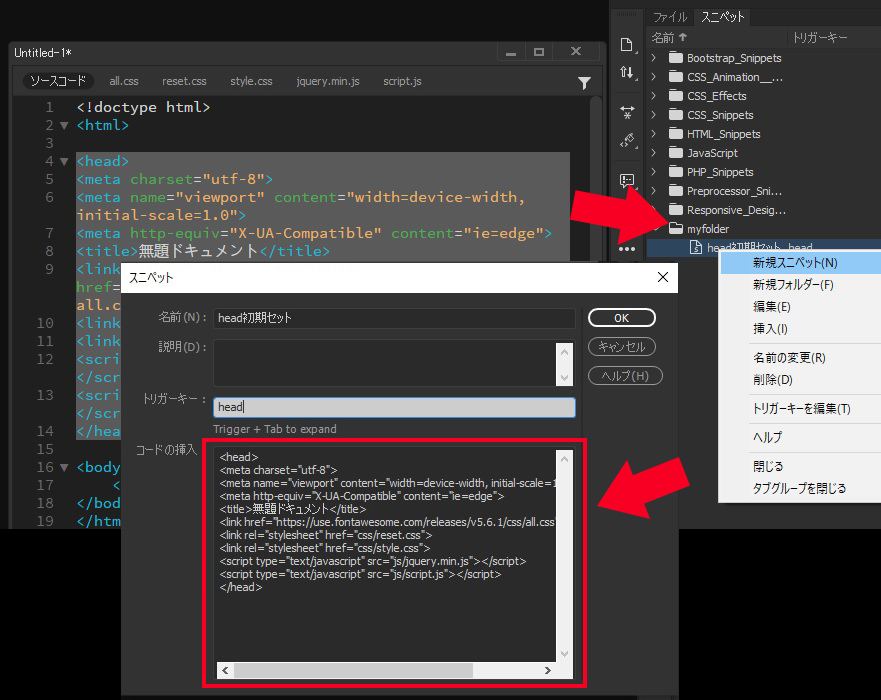Click the ヘルプ(H) button
The width and height of the screenshot is (881, 700).
click(x=625, y=376)
